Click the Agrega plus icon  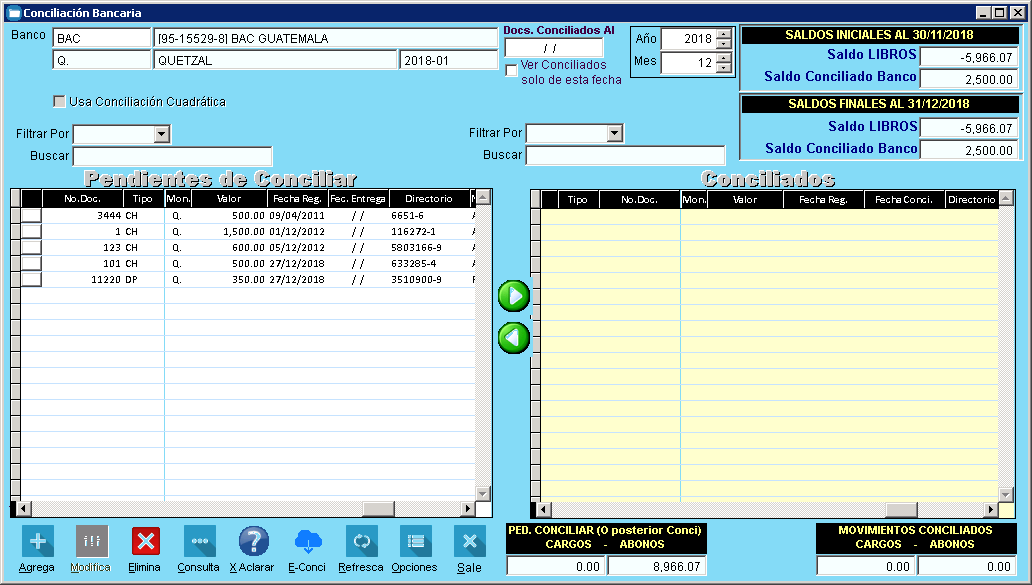38,542
